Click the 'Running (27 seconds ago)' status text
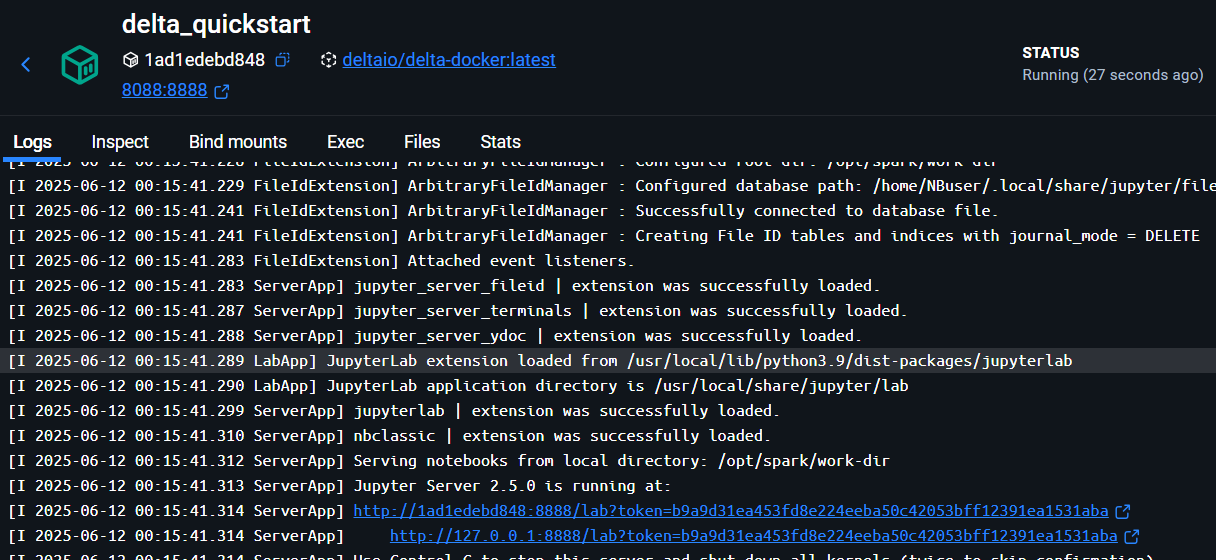 click(x=1112, y=75)
